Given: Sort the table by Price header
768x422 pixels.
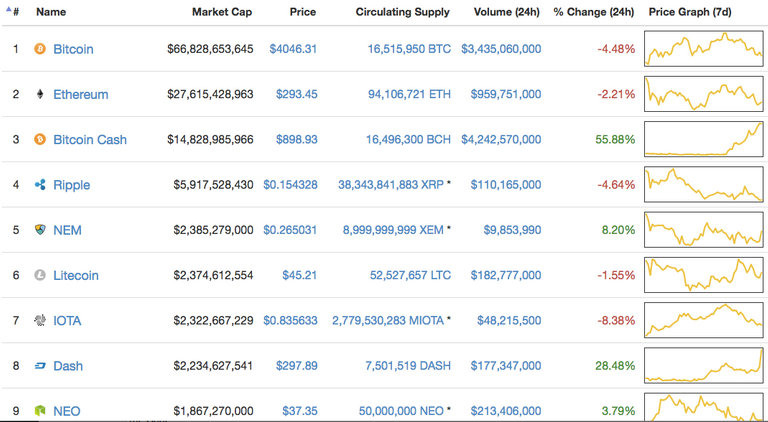Looking at the screenshot, I should pos(303,12).
